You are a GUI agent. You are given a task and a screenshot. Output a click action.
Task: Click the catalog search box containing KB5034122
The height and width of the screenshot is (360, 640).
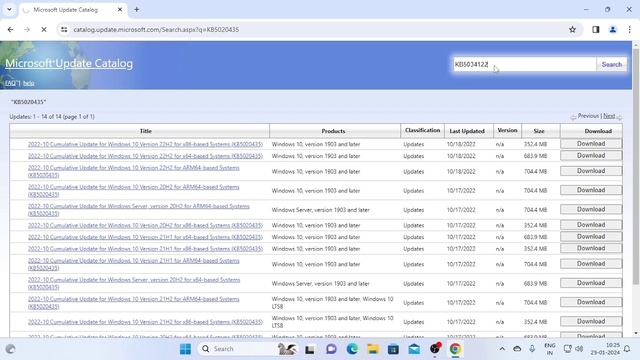(x=524, y=64)
